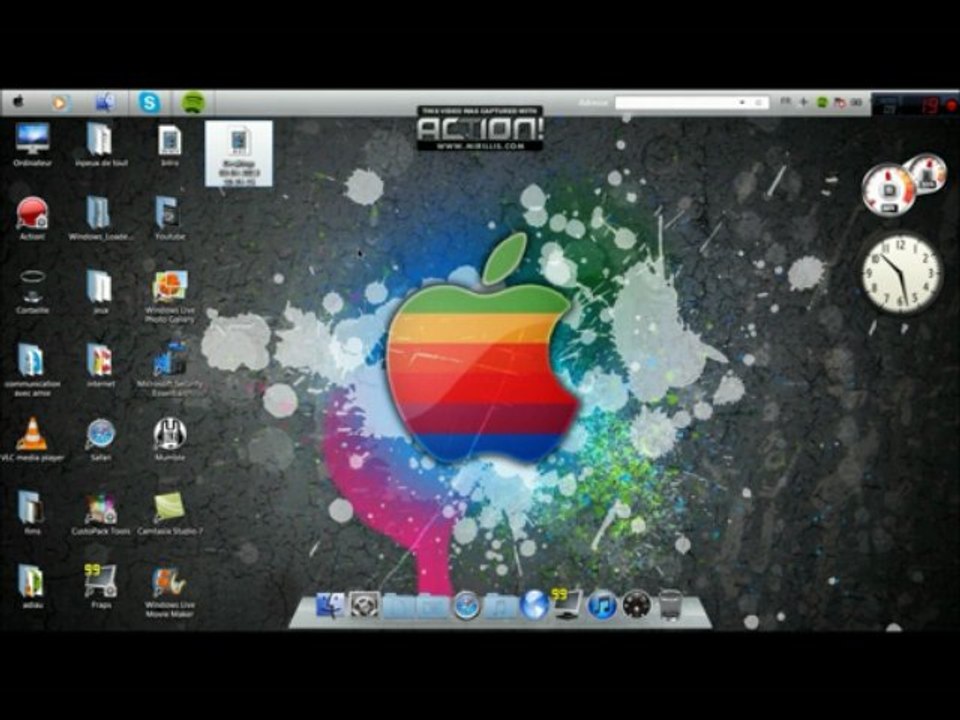Launch the media player taskbar icon
Viewport: 960px width, 720px height.
pos(60,103)
